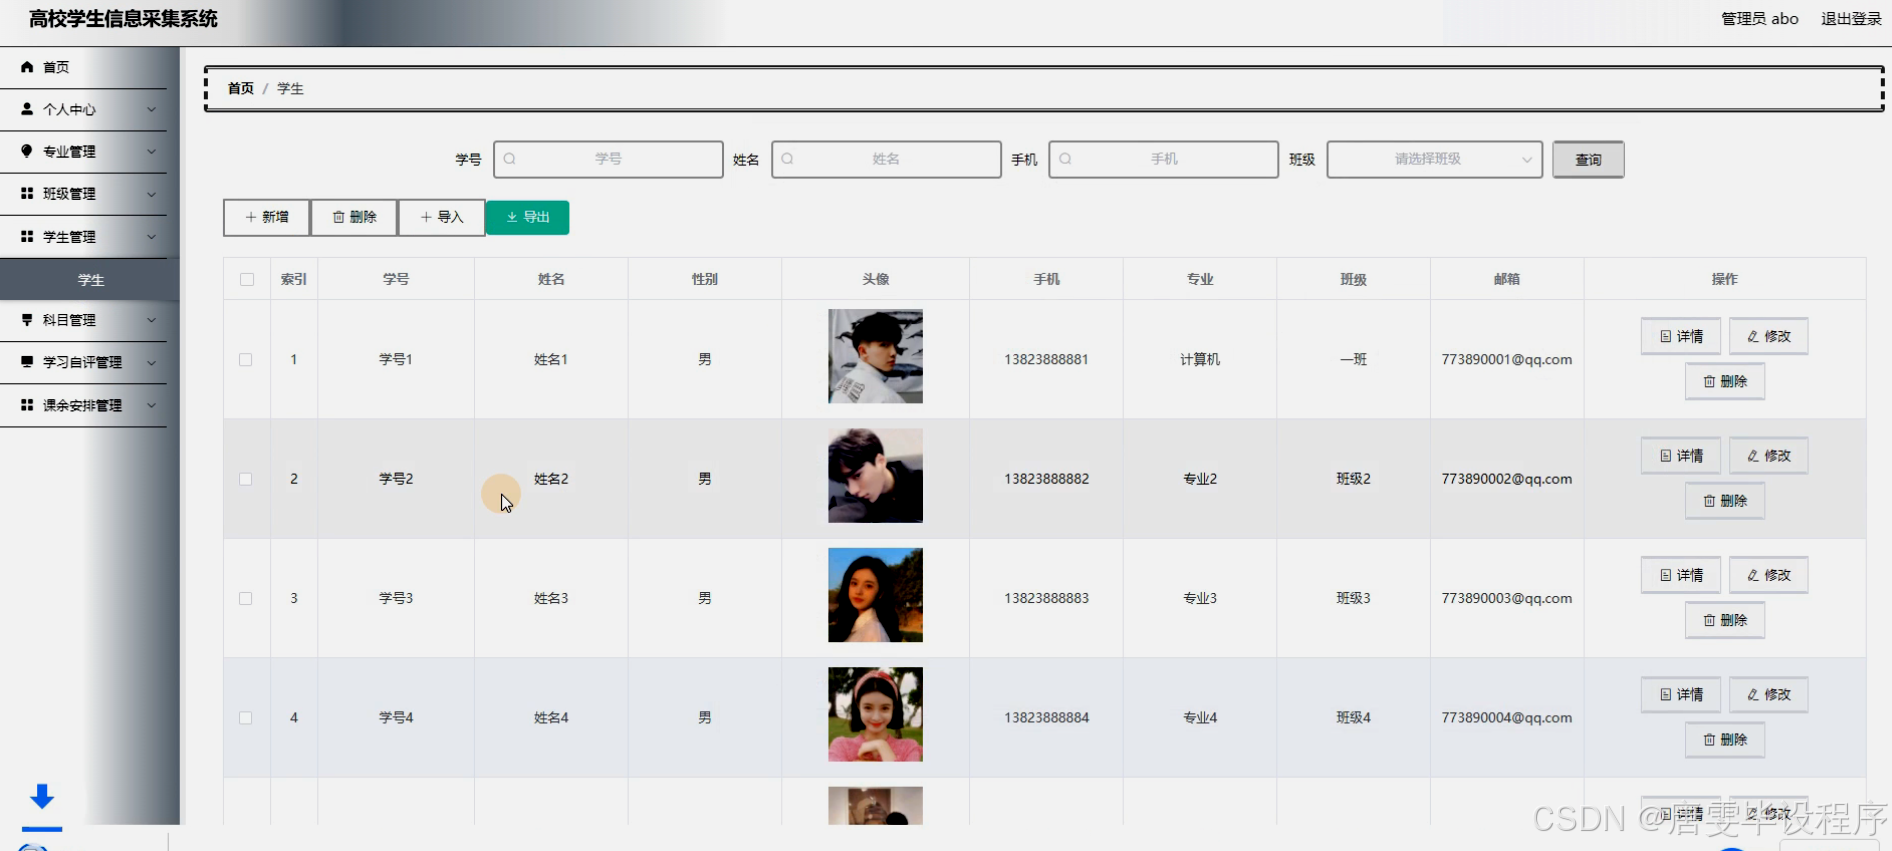The height and width of the screenshot is (851, 1892).
Task: Click the 学习自评管理 sidebar icon
Action: (27, 362)
